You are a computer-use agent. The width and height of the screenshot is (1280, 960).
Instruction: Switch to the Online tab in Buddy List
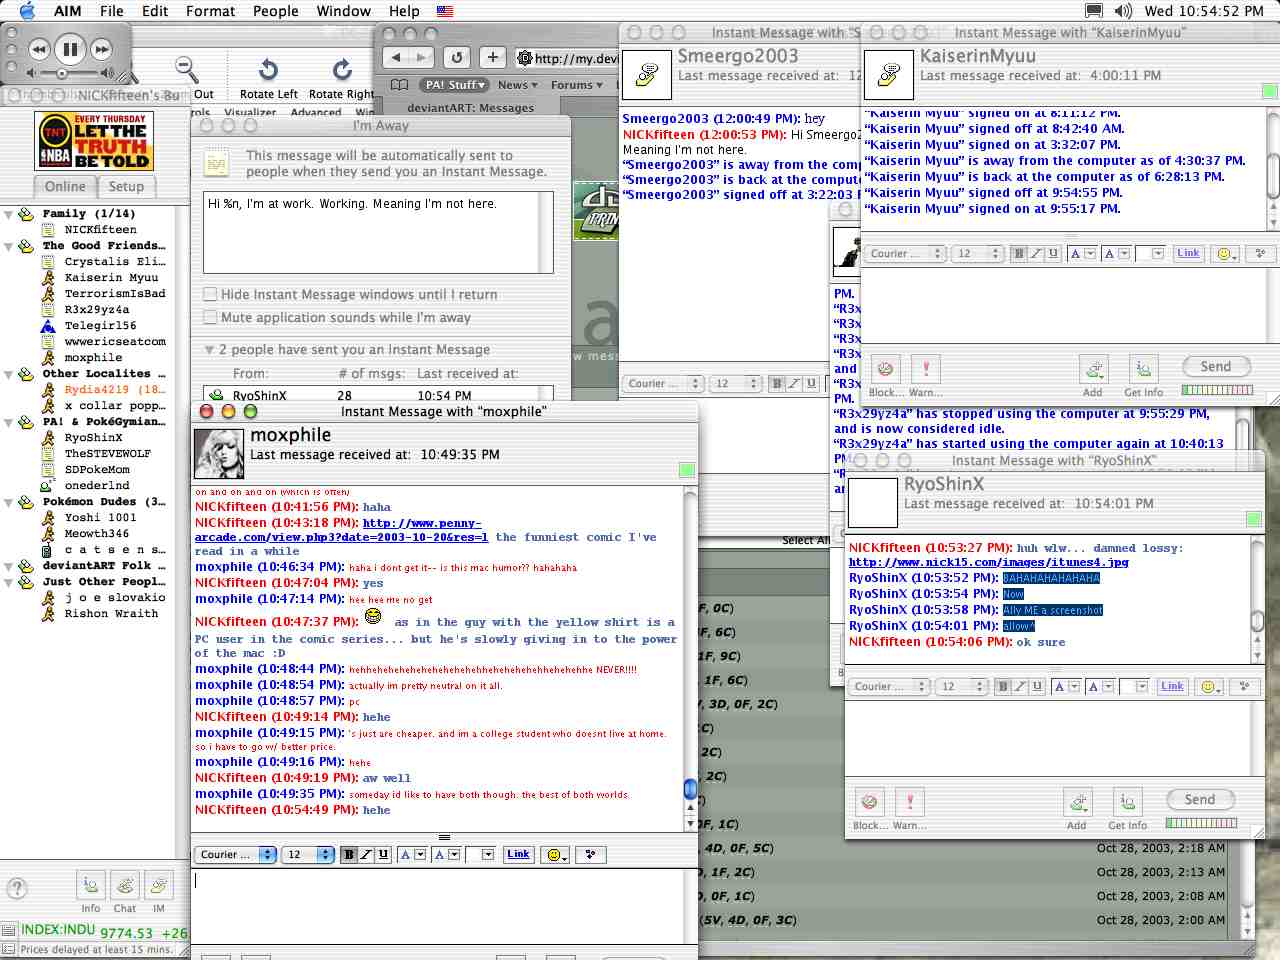tap(65, 186)
